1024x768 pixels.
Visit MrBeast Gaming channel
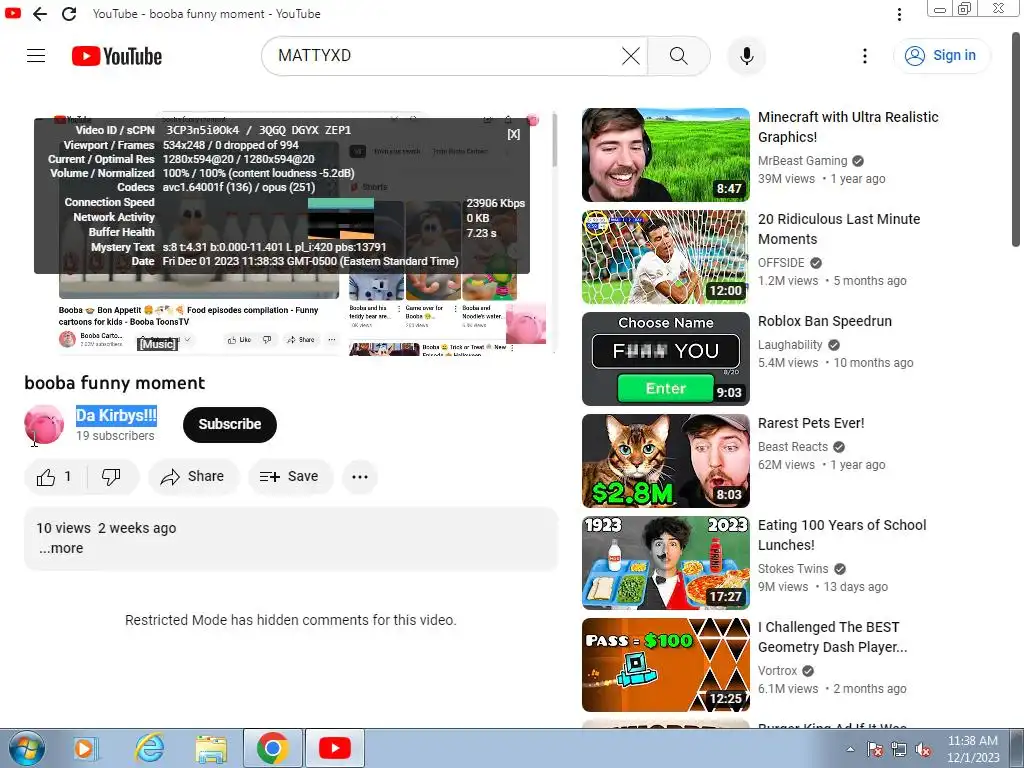[x=803, y=161]
